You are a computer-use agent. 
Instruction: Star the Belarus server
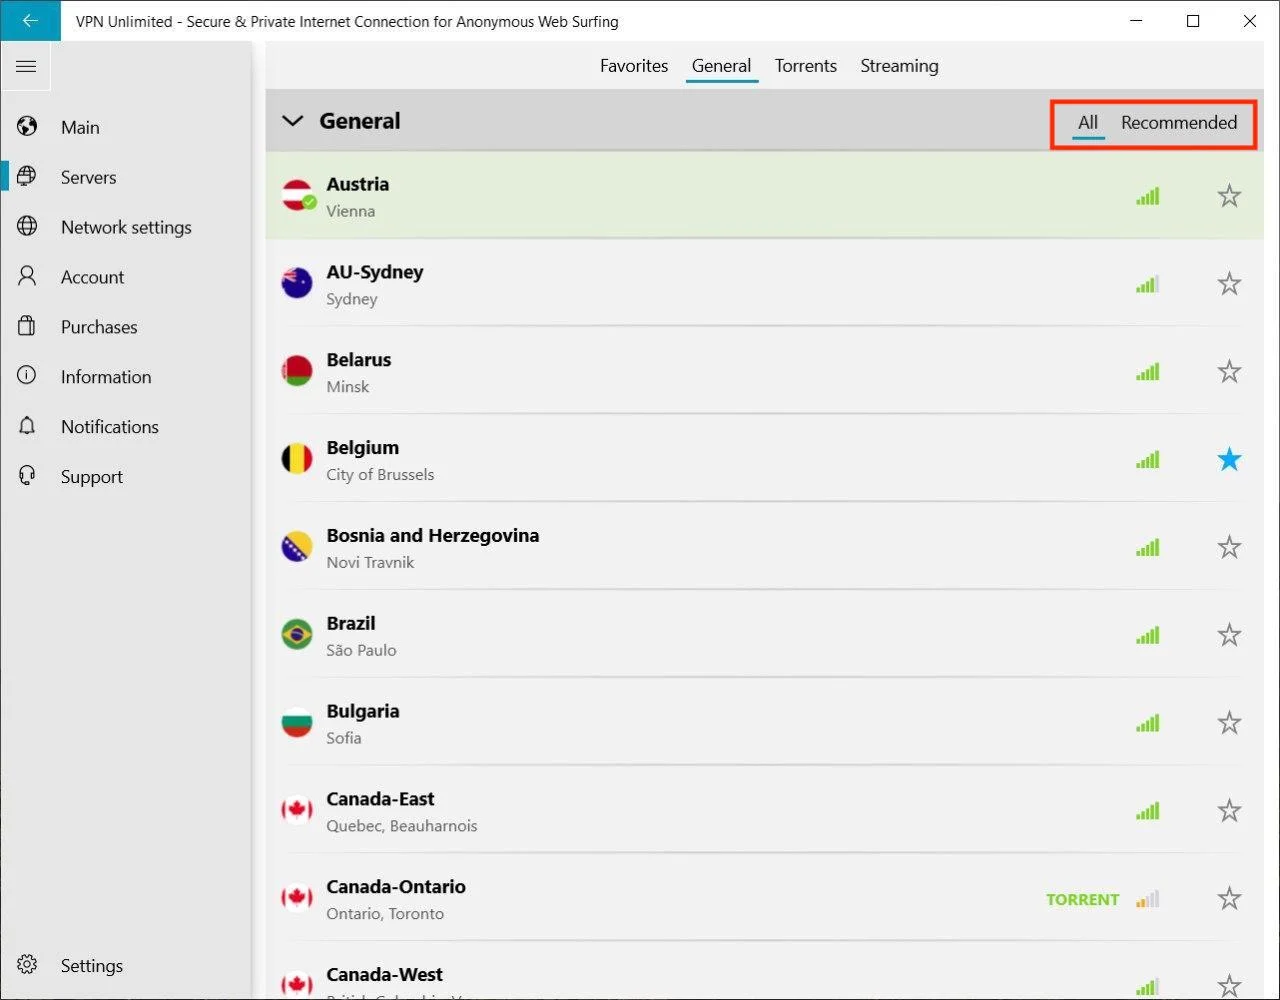[x=1229, y=372]
